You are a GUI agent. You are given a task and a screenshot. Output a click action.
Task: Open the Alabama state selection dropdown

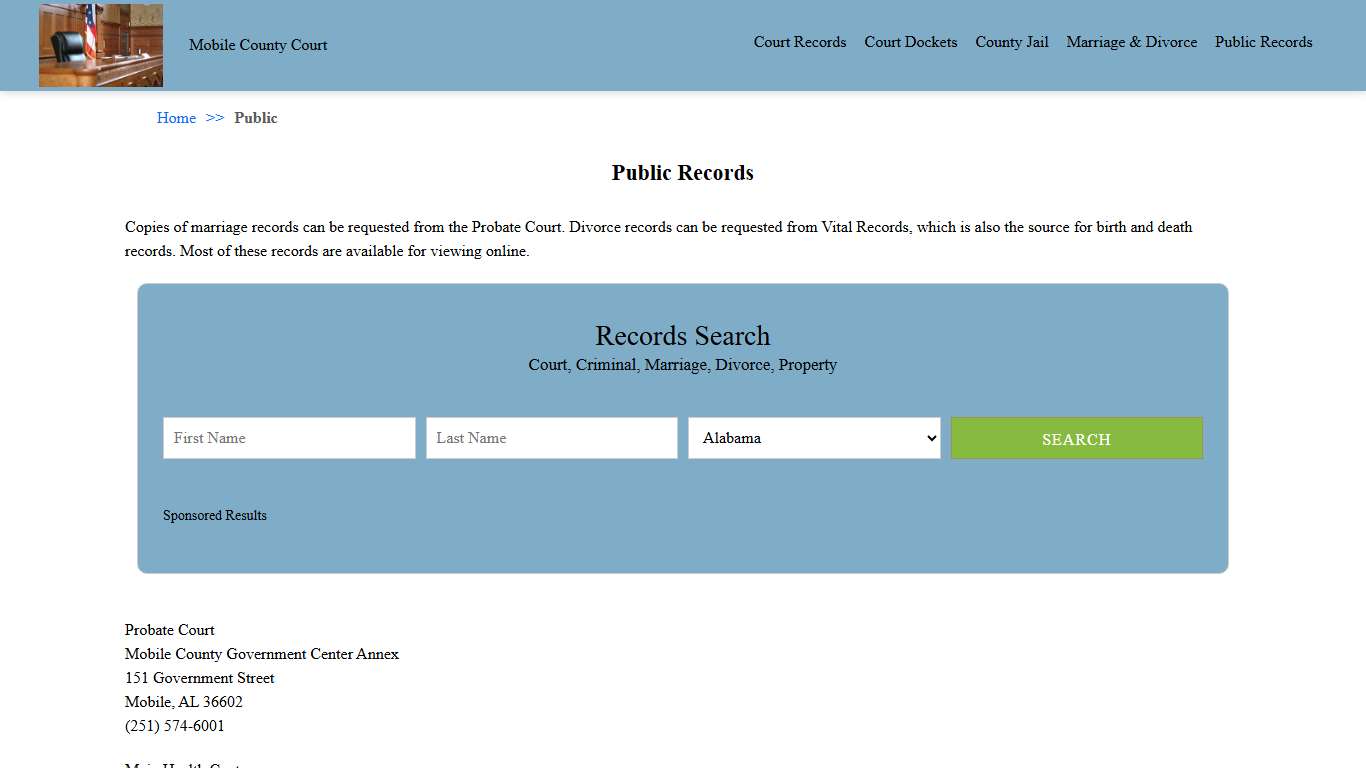point(813,438)
